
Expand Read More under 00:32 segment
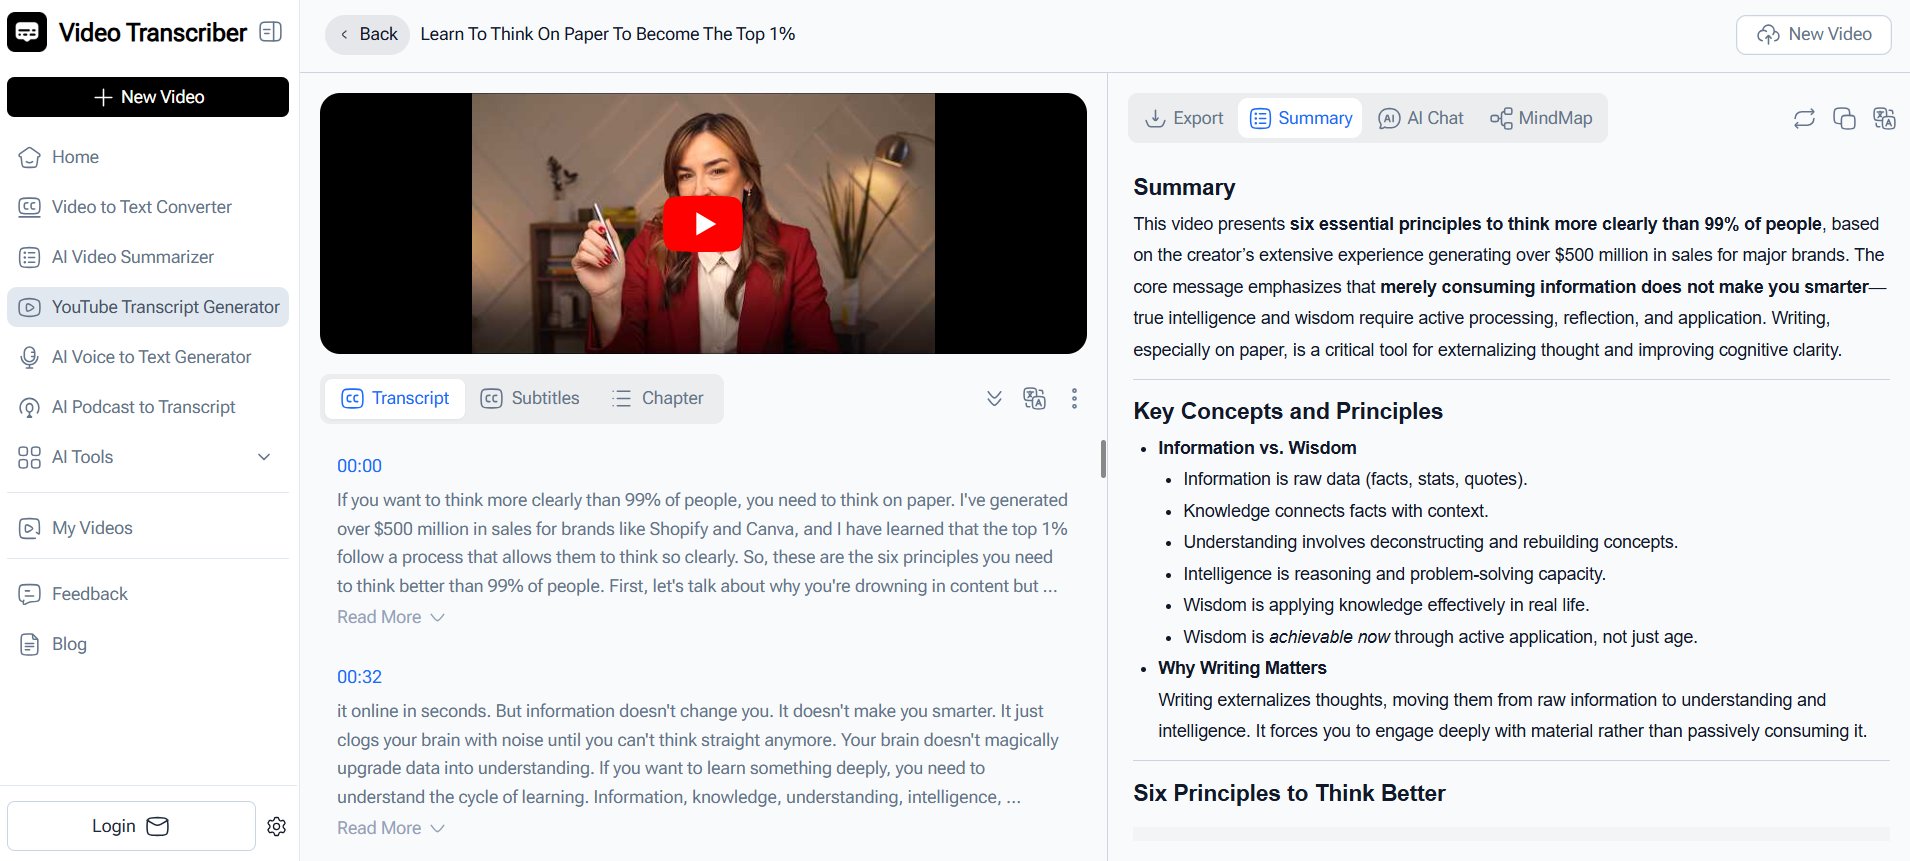390,828
